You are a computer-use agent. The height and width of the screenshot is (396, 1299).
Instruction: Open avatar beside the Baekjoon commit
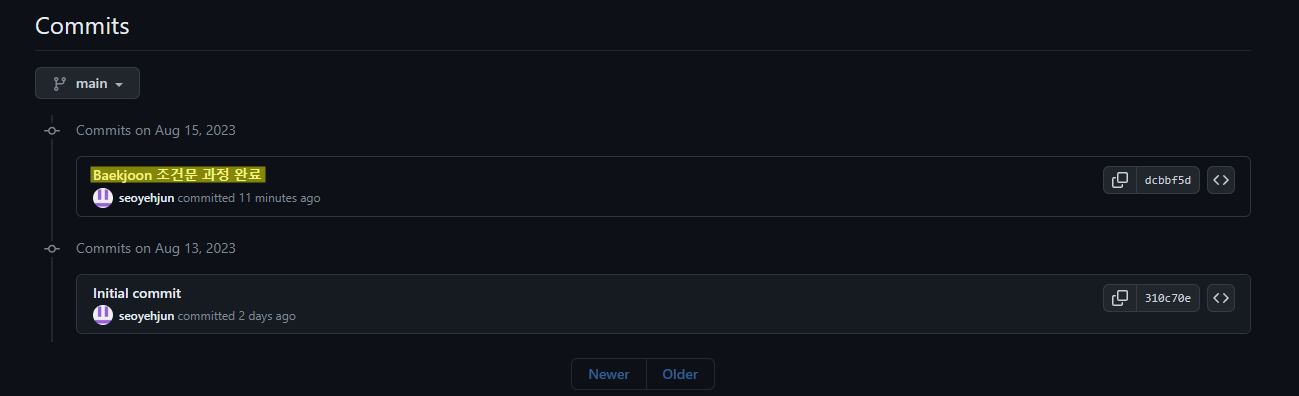click(103, 198)
